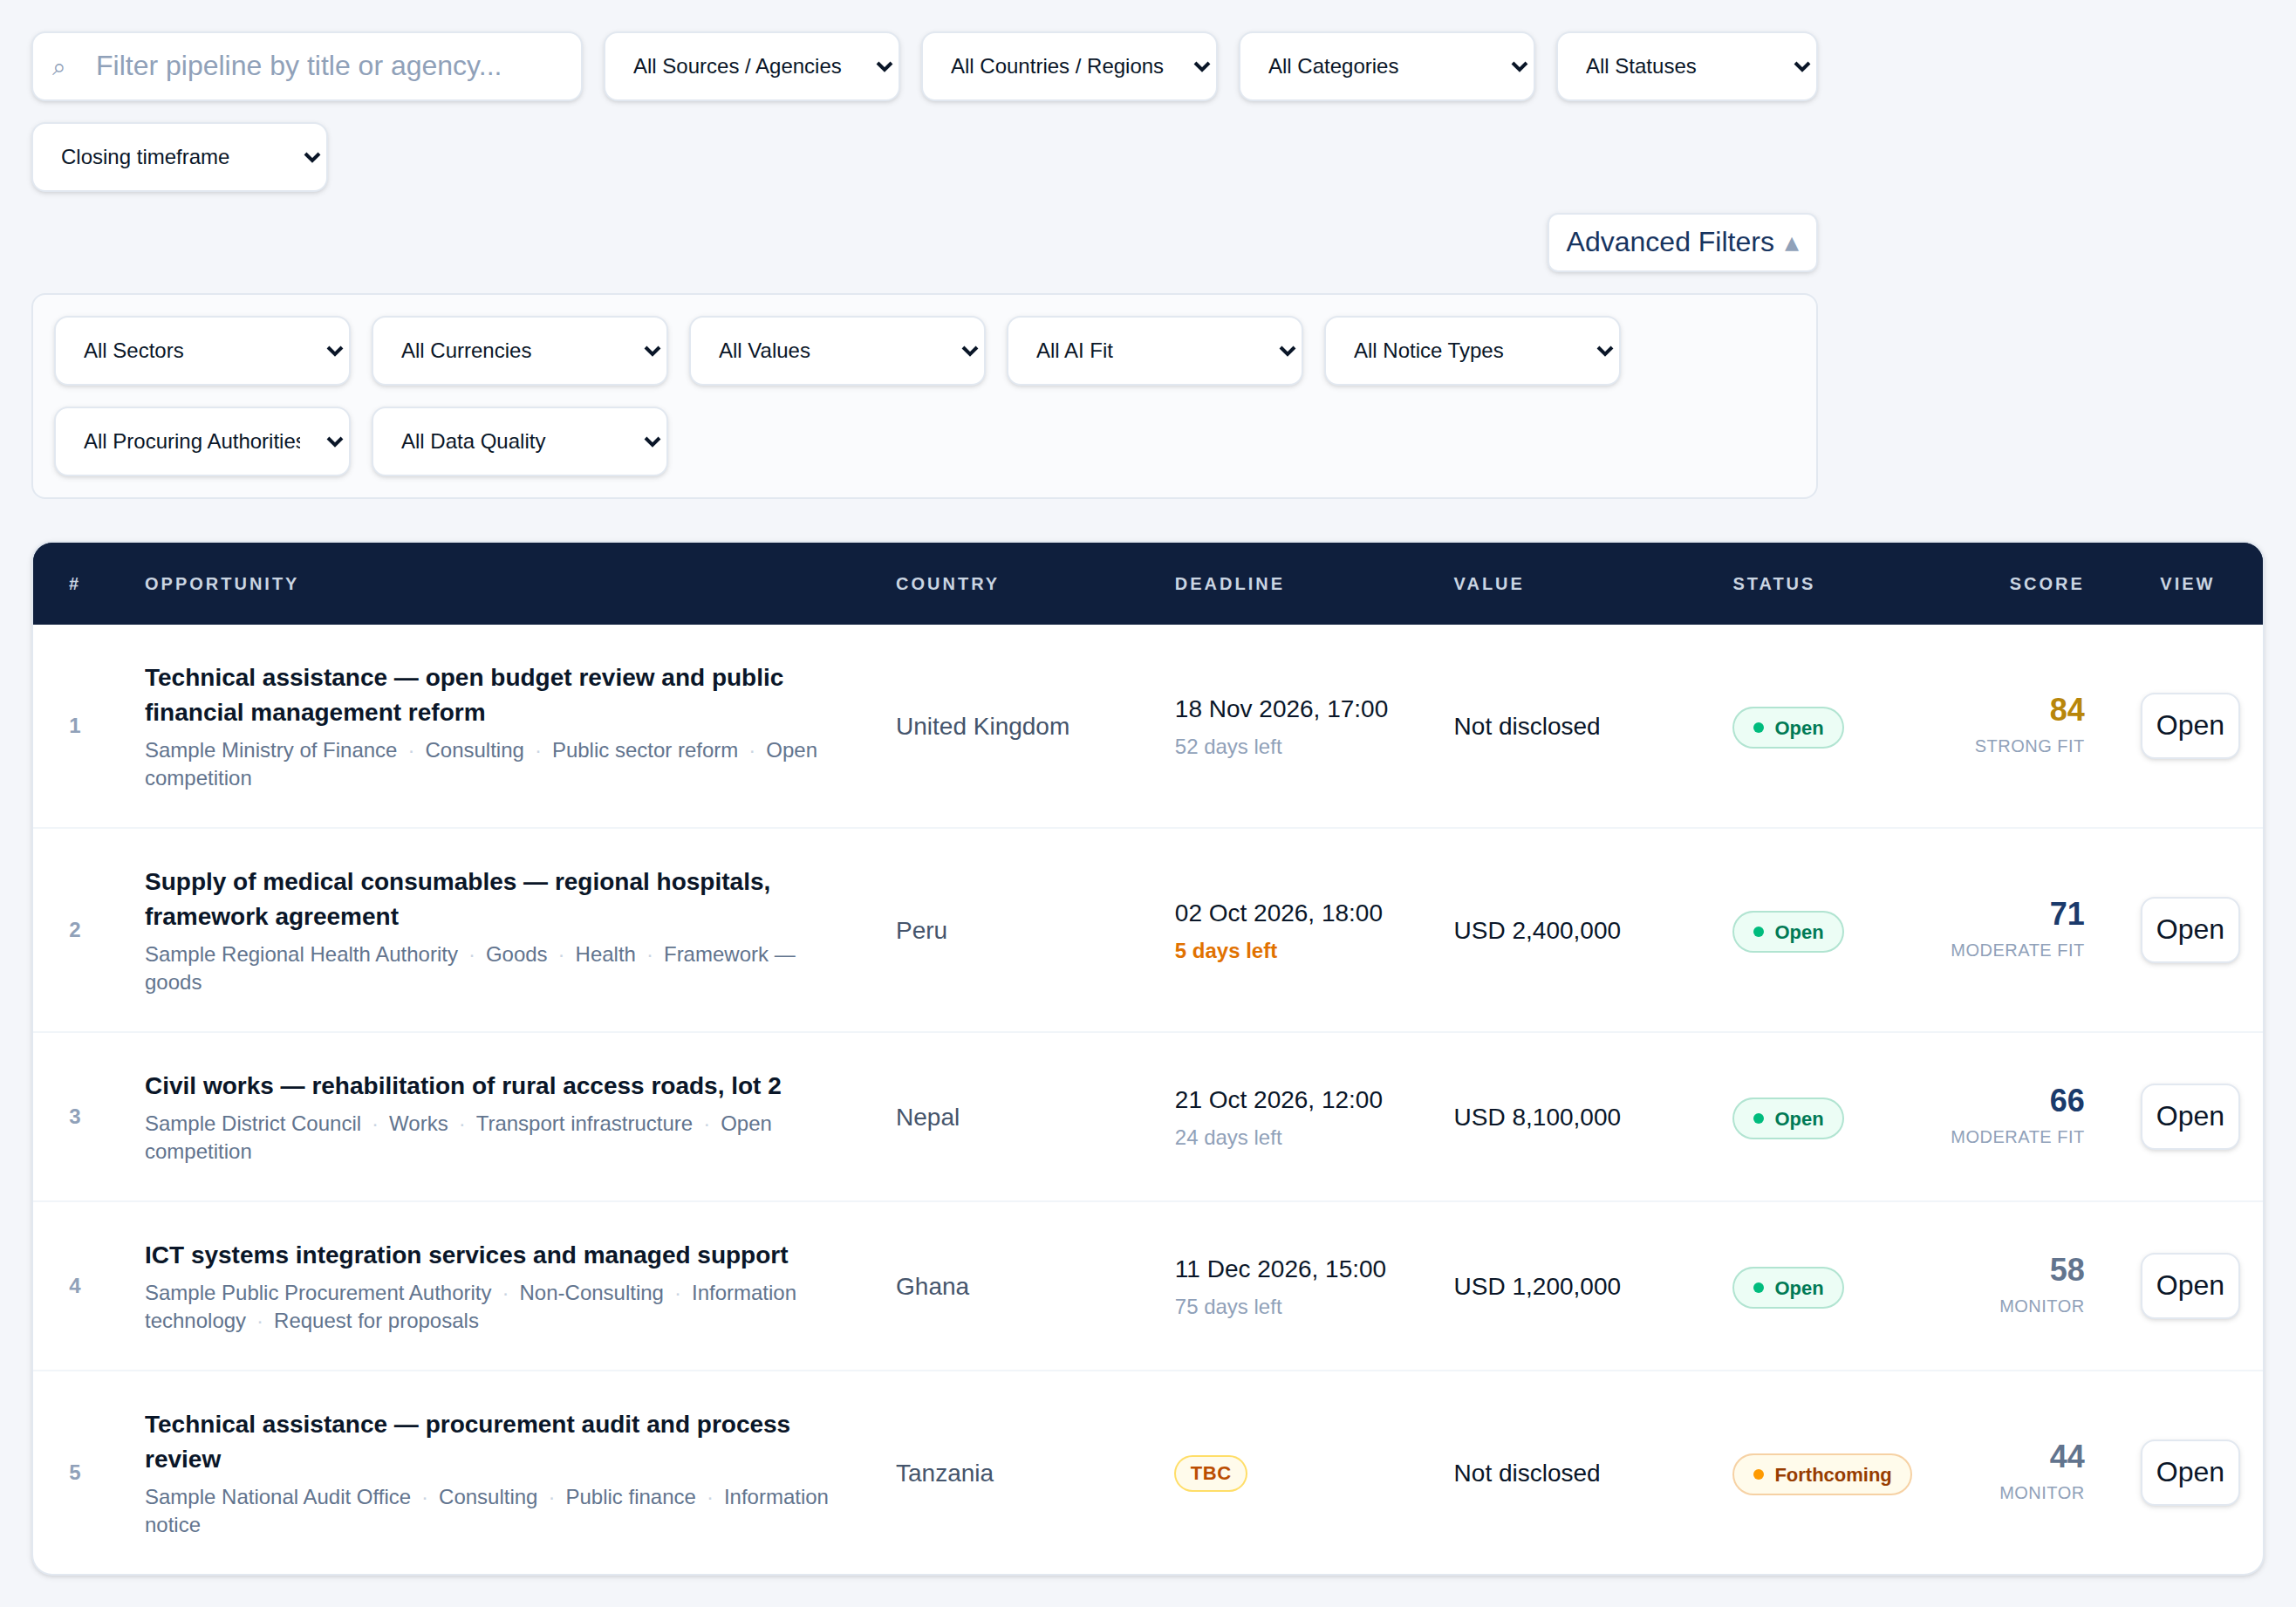The height and width of the screenshot is (1607, 2296).
Task: Click the STATUS column header
Action: (1773, 584)
